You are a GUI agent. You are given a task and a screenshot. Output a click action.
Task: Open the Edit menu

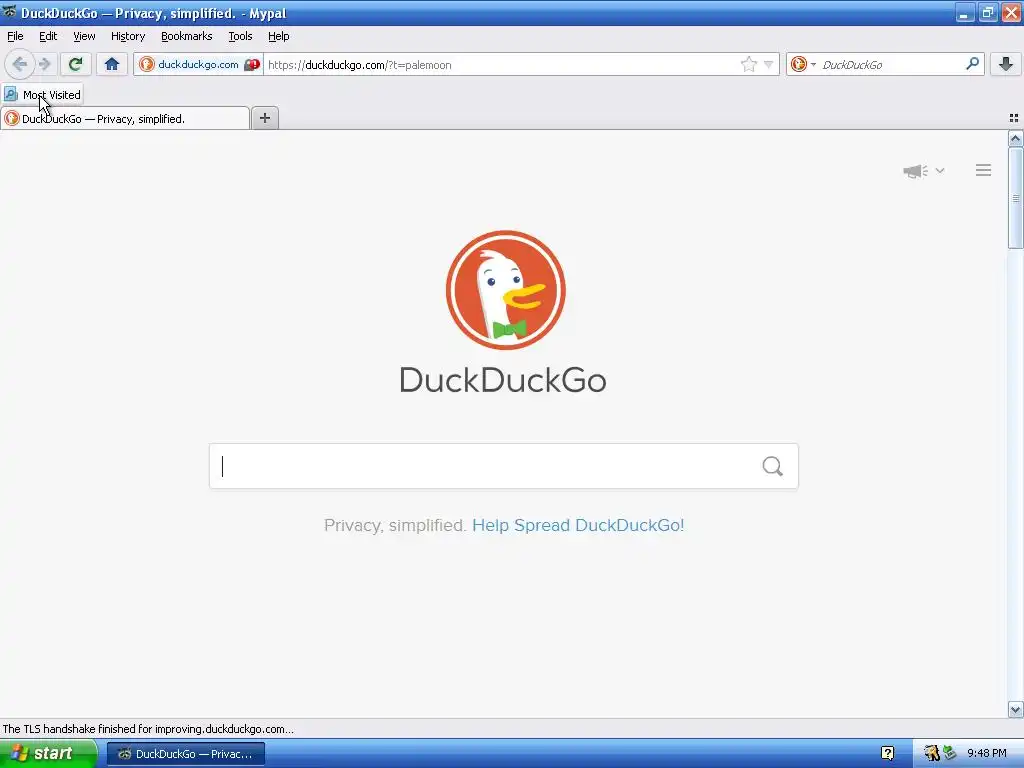[48, 36]
